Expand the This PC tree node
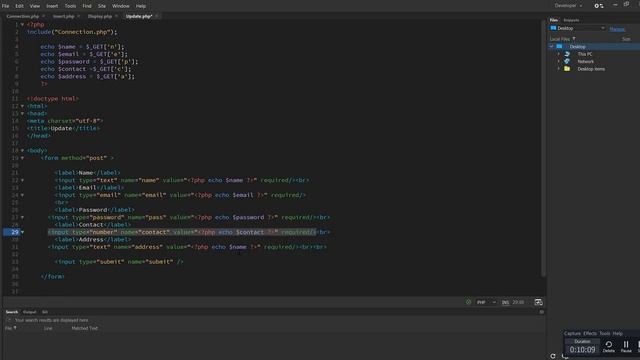The width and height of the screenshot is (640, 360). tap(559, 54)
